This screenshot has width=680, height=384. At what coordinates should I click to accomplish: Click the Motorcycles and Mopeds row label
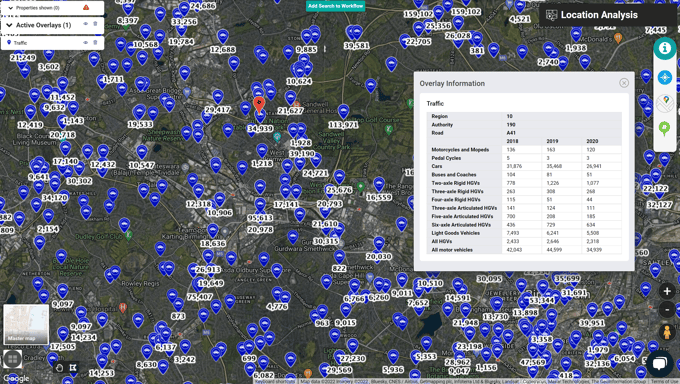point(460,150)
